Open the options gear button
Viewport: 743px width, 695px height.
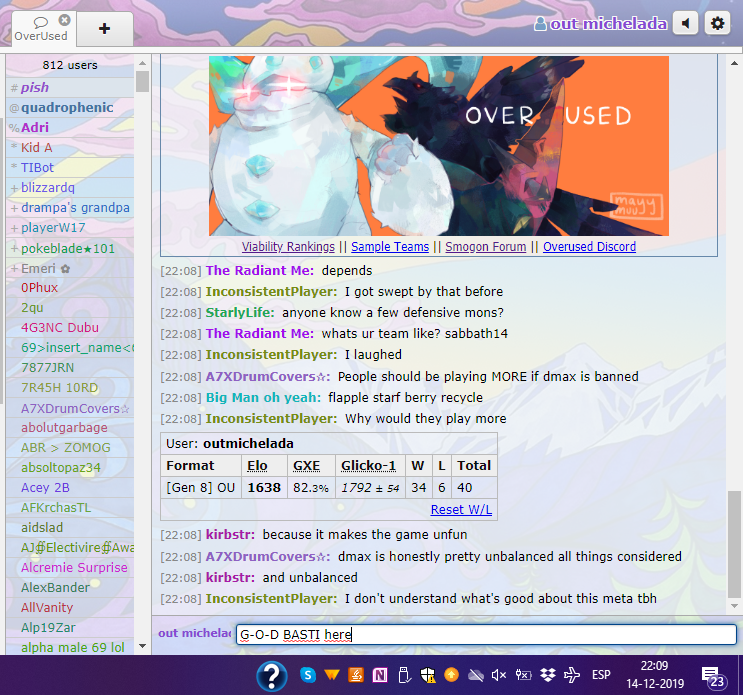[717, 23]
